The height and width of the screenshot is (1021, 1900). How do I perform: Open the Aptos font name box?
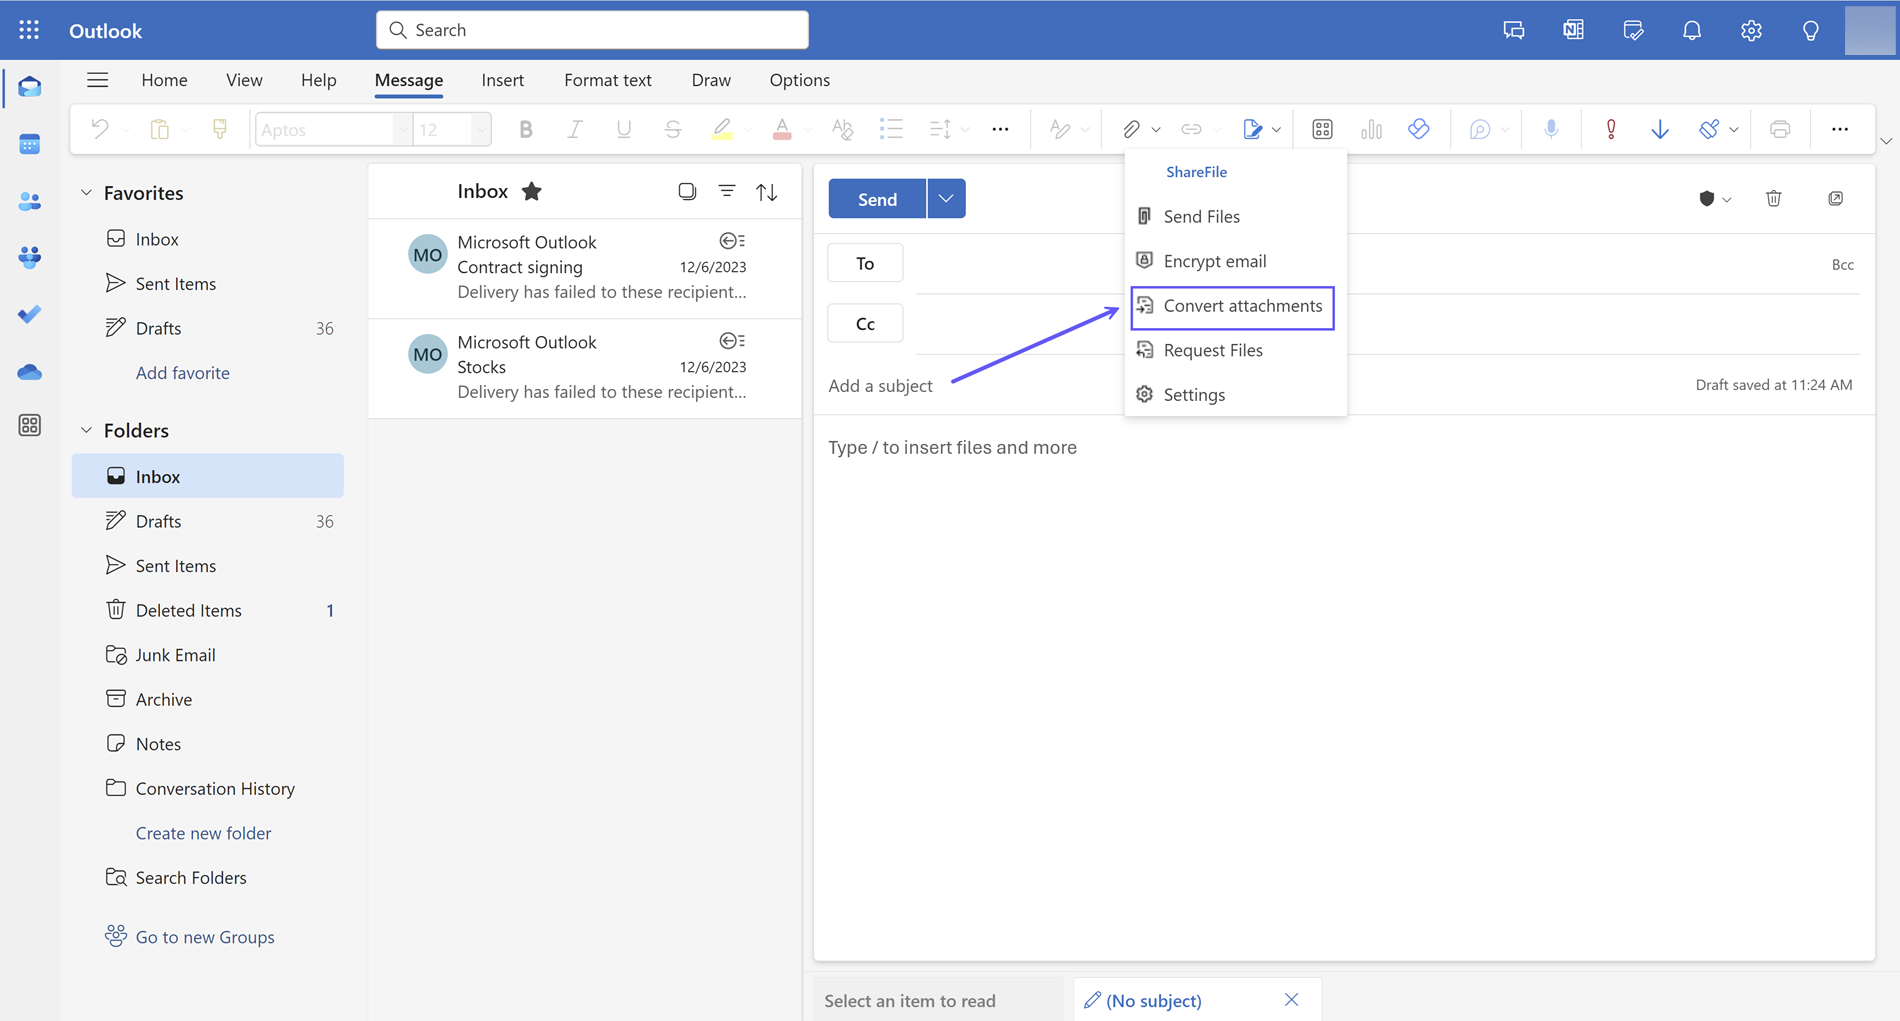333,129
